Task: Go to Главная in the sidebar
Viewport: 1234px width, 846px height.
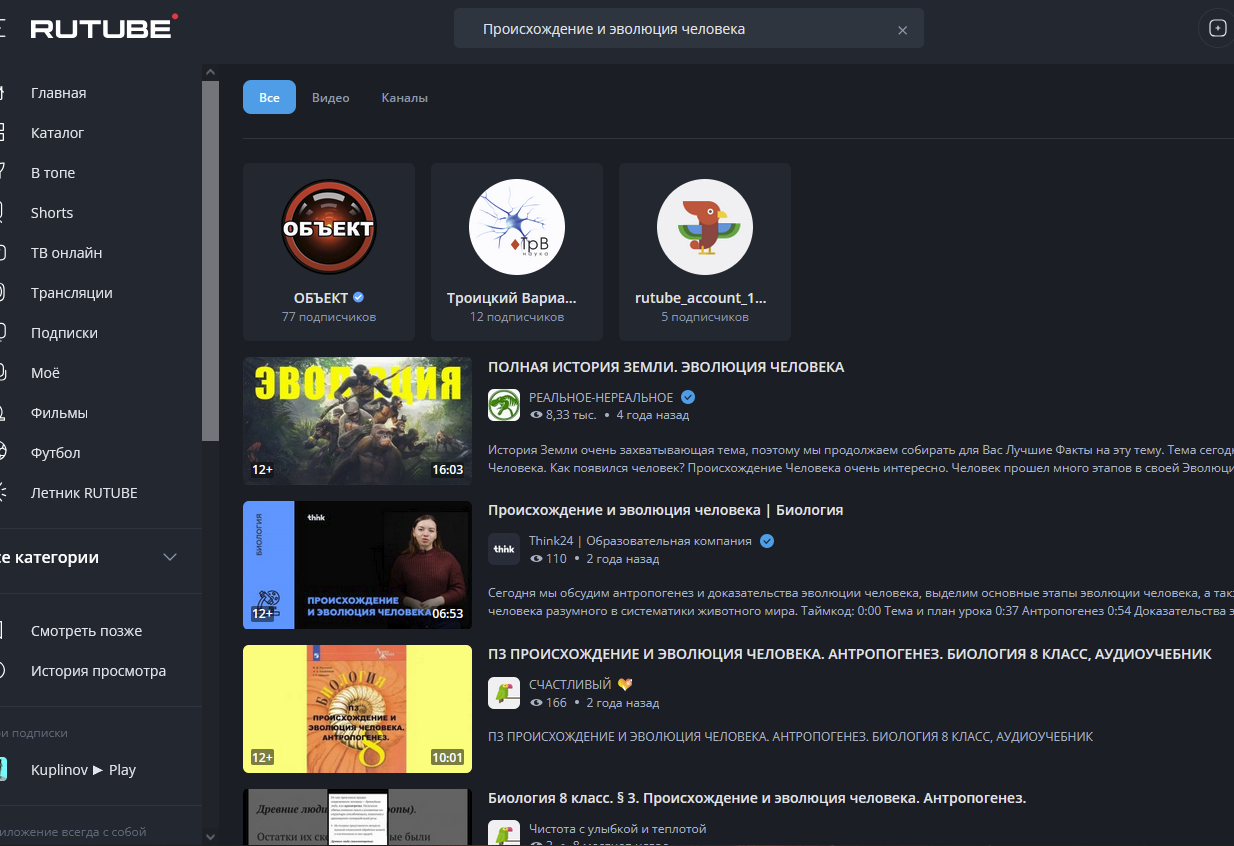Action: [59, 93]
